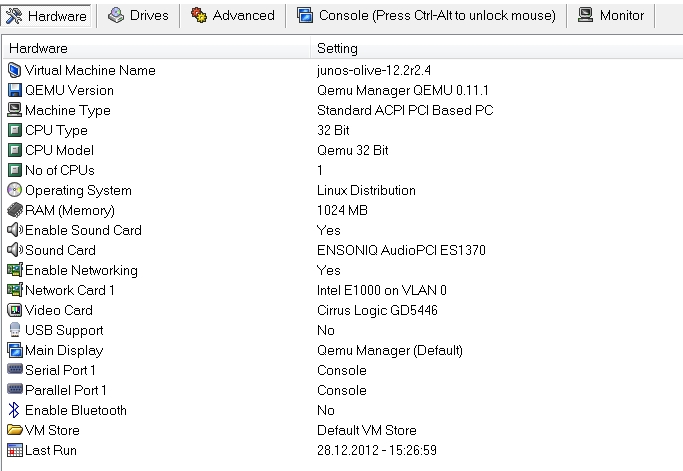Image resolution: width=683 pixels, height=471 pixels.
Task: Switch to the Hardware tab
Action: [x=46, y=16]
